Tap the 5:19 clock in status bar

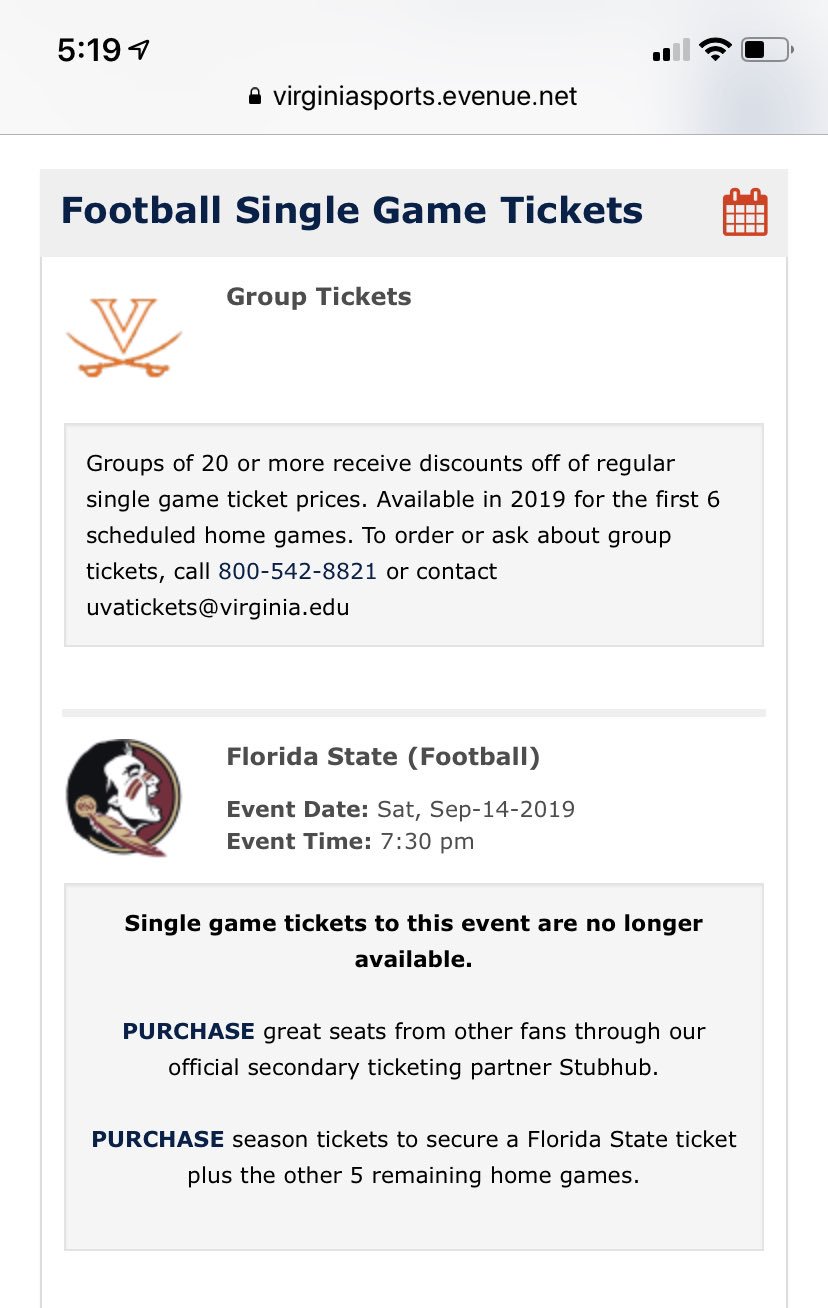(89, 50)
